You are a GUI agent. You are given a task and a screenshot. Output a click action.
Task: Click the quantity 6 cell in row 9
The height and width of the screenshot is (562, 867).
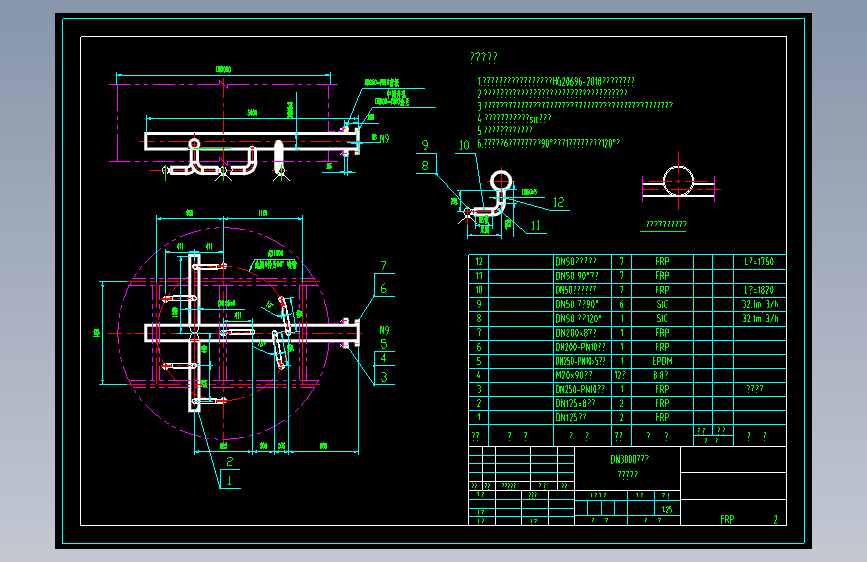point(621,304)
